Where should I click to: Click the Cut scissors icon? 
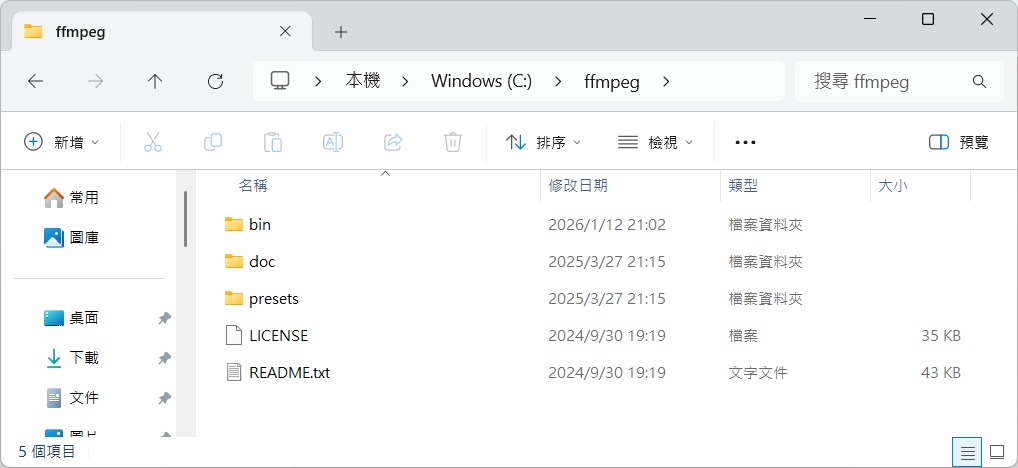coord(153,142)
